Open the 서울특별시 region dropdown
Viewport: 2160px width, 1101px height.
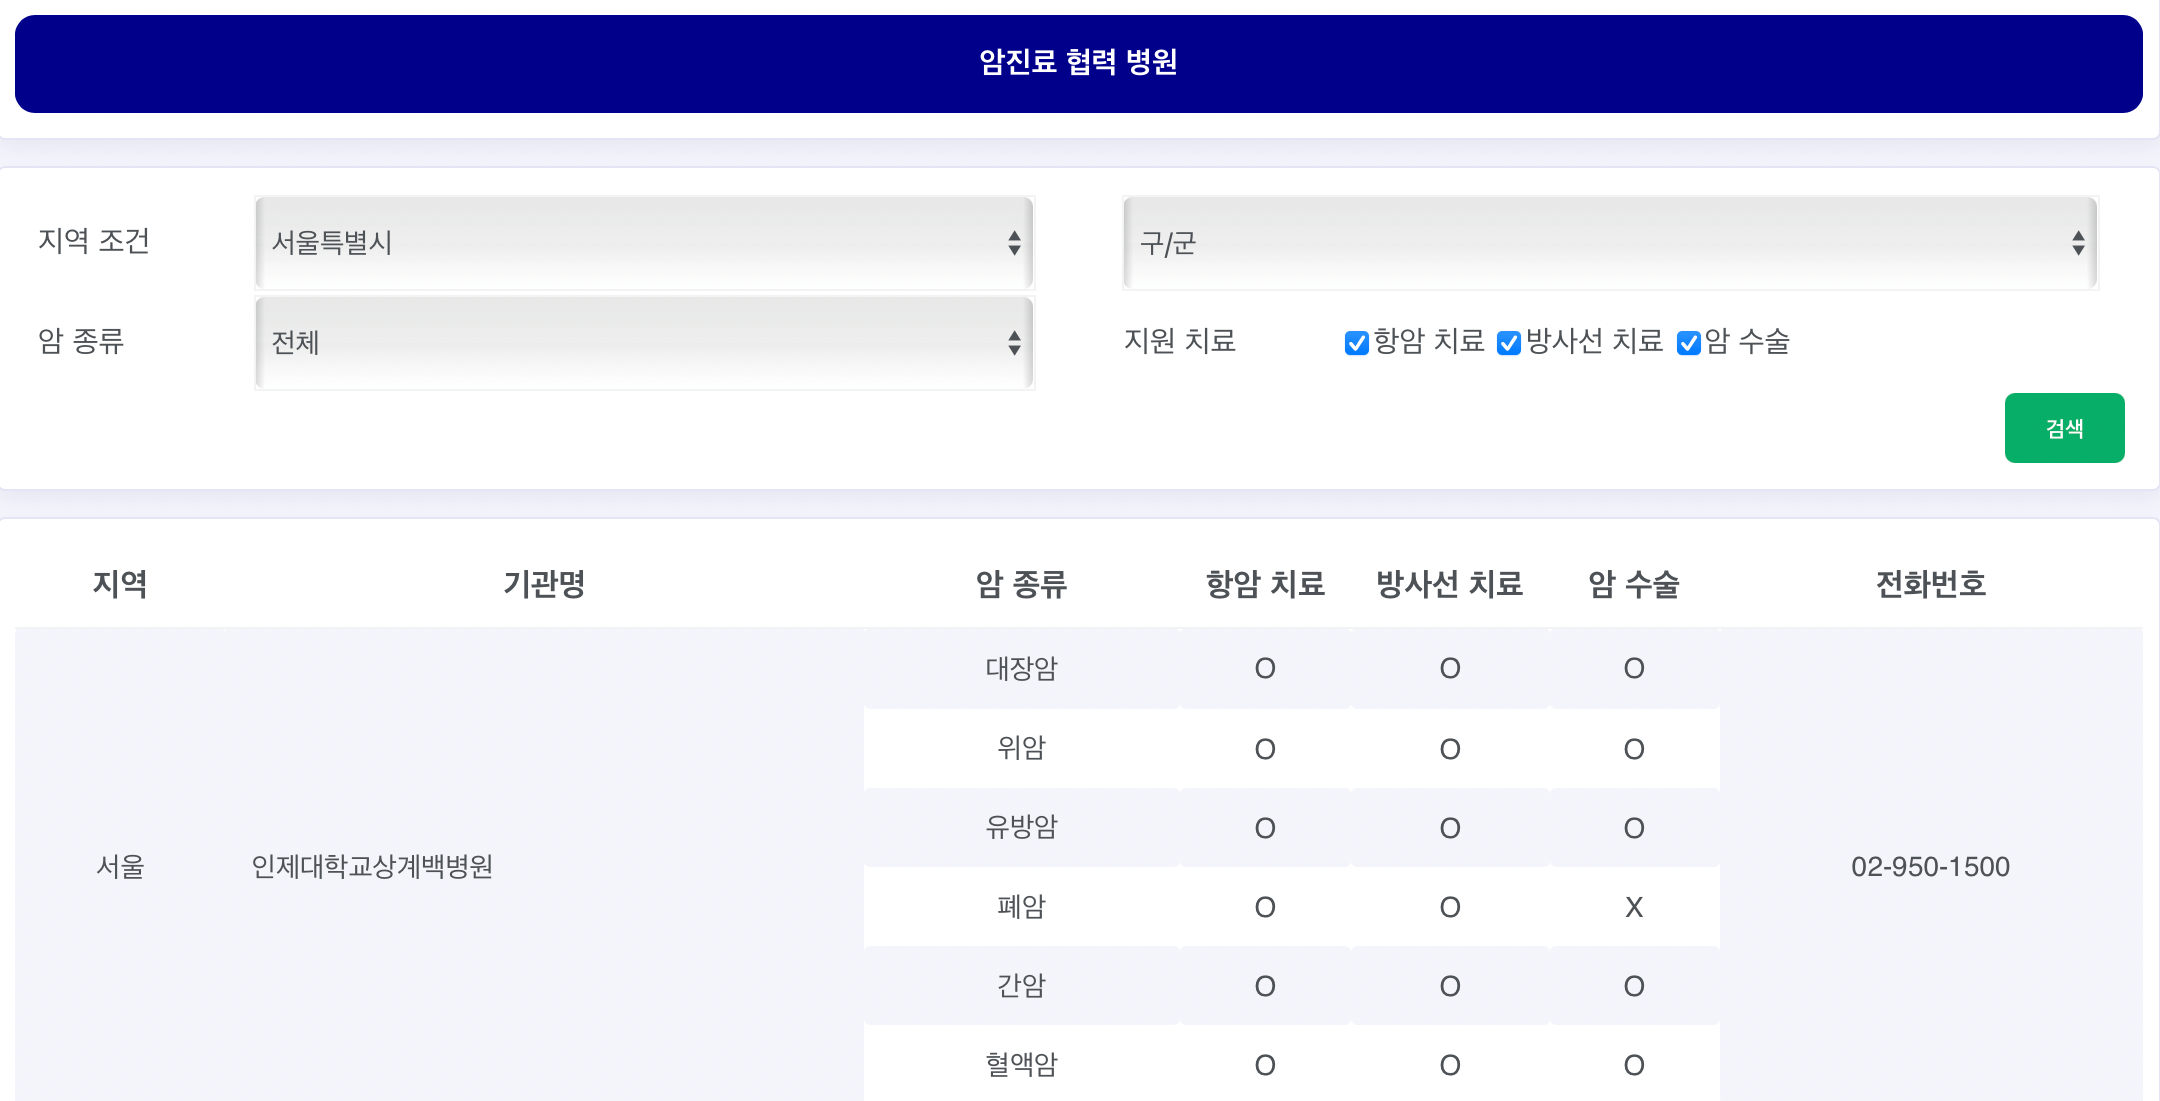coord(644,243)
